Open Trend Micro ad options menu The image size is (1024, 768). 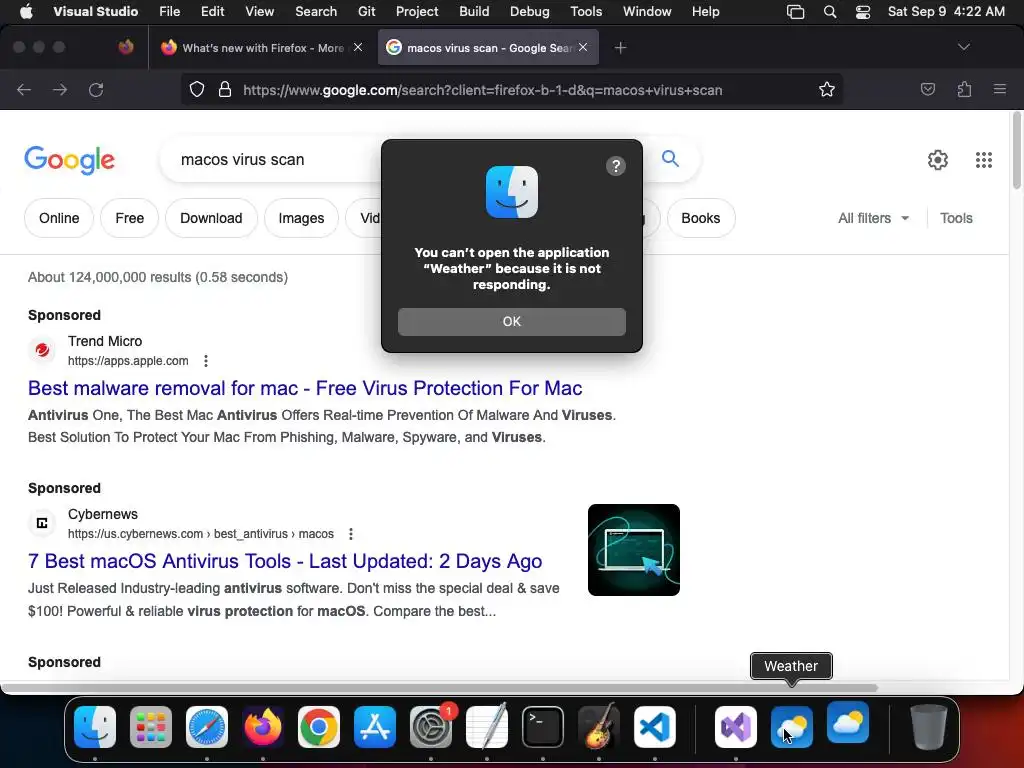pos(206,360)
